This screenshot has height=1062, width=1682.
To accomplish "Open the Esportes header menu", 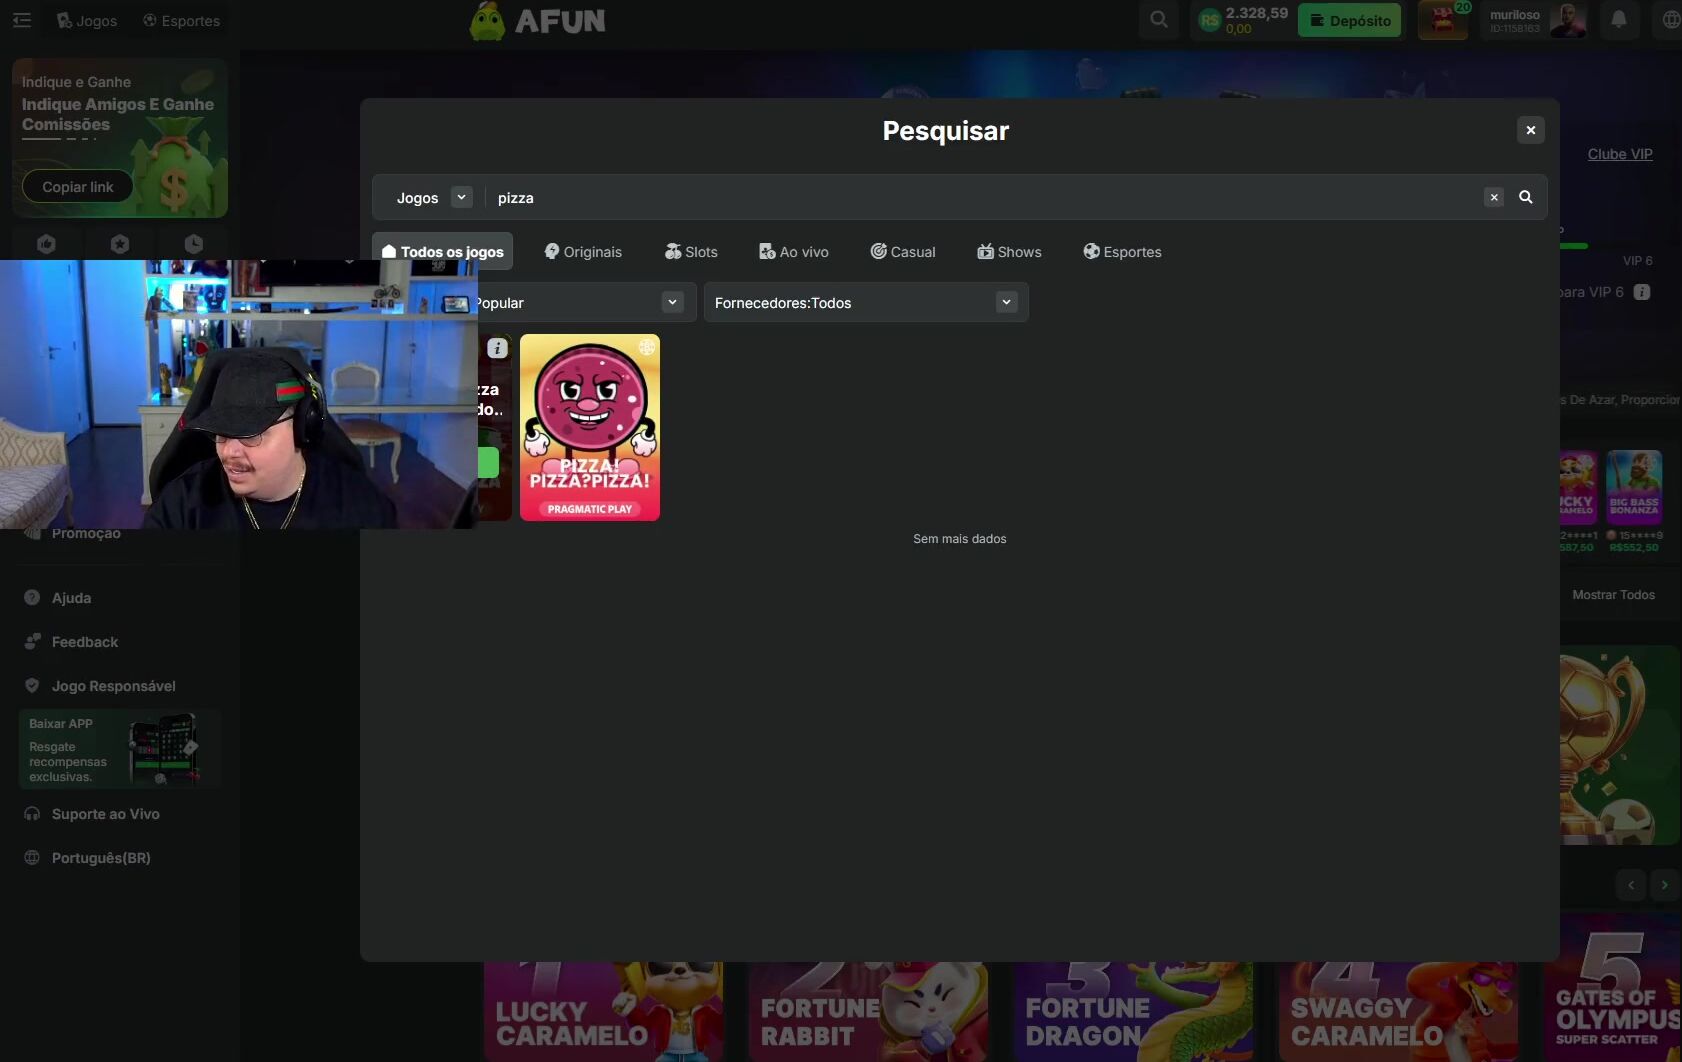I will 181,20.
